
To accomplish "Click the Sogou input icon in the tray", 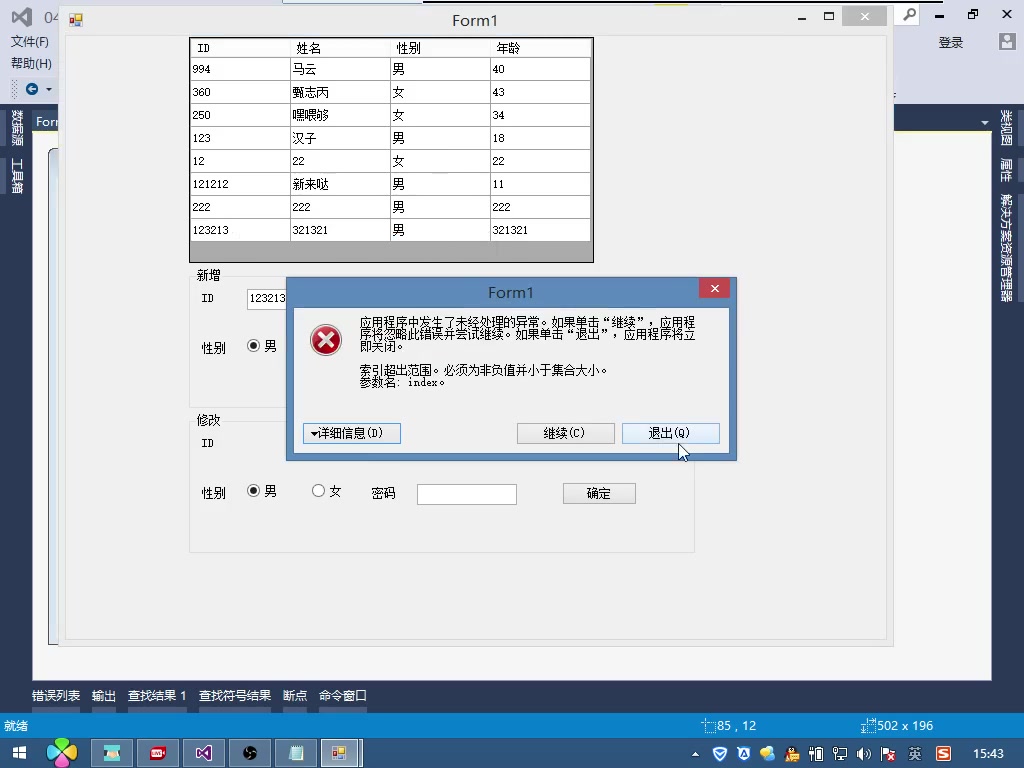I will point(942,754).
